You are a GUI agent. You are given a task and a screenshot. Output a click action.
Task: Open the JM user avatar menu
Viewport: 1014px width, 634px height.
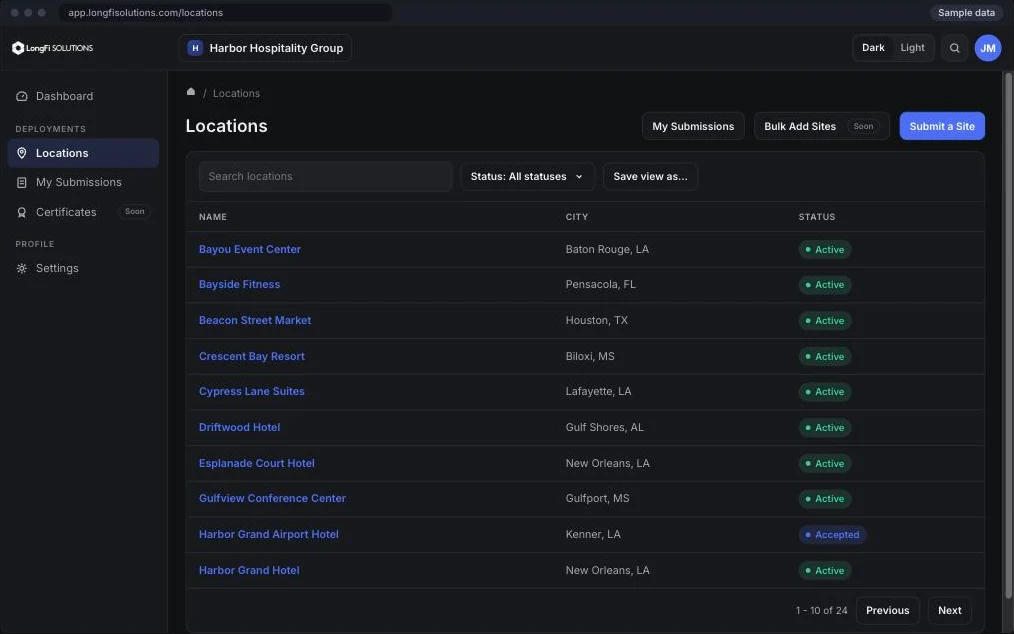(987, 48)
